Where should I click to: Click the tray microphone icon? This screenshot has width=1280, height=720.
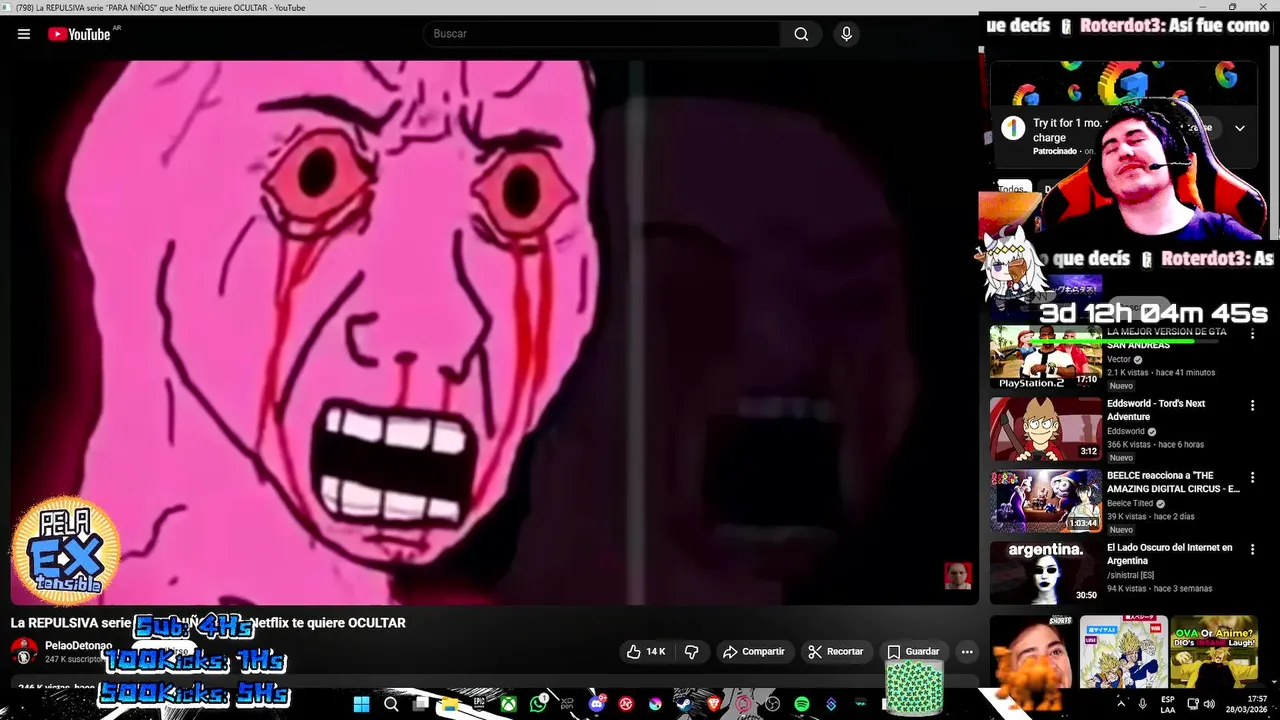(x=1143, y=704)
